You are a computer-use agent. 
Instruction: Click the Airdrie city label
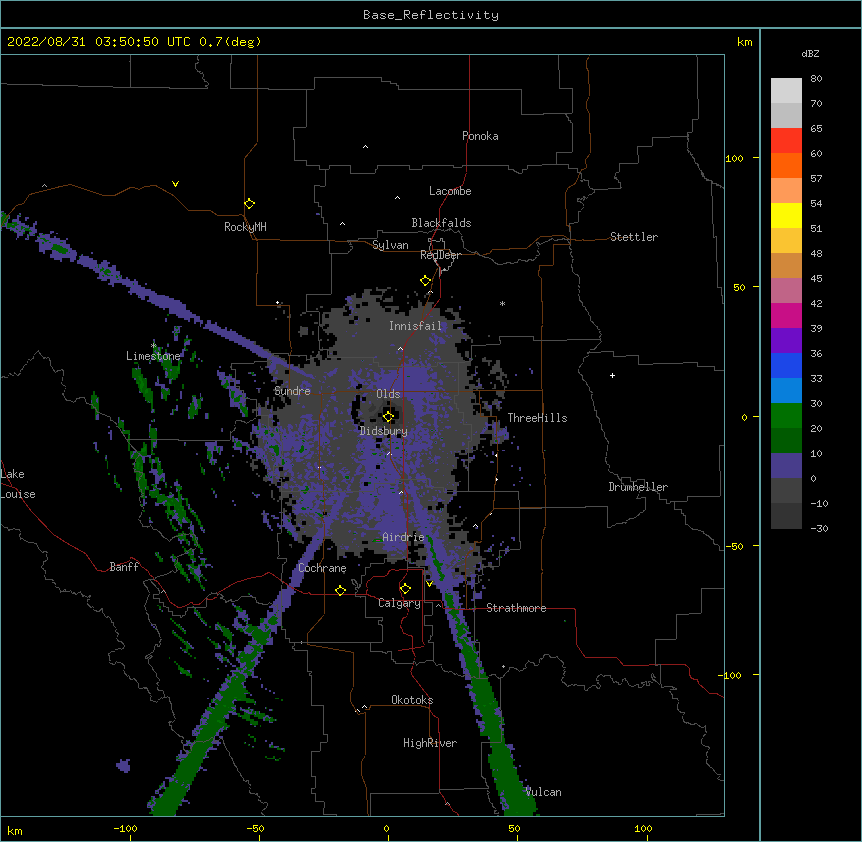pos(403,537)
